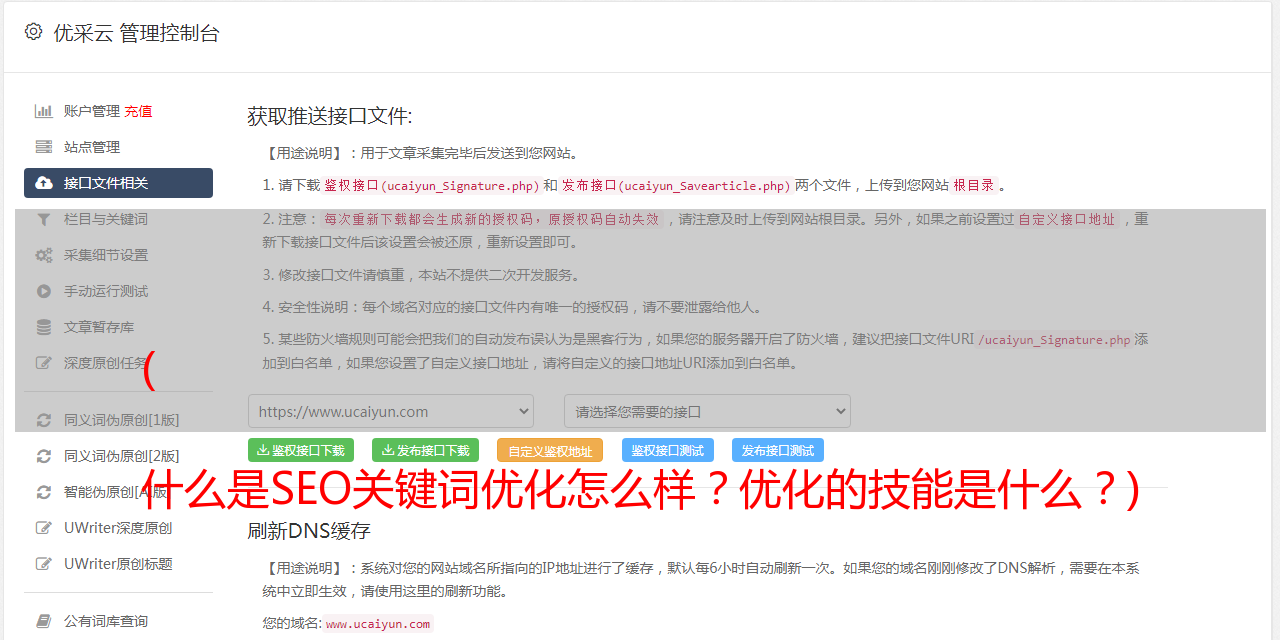Click the 优采云 管理控制台 title
Image resolution: width=1280 pixels, height=640 pixels.
[x=136, y=33]
